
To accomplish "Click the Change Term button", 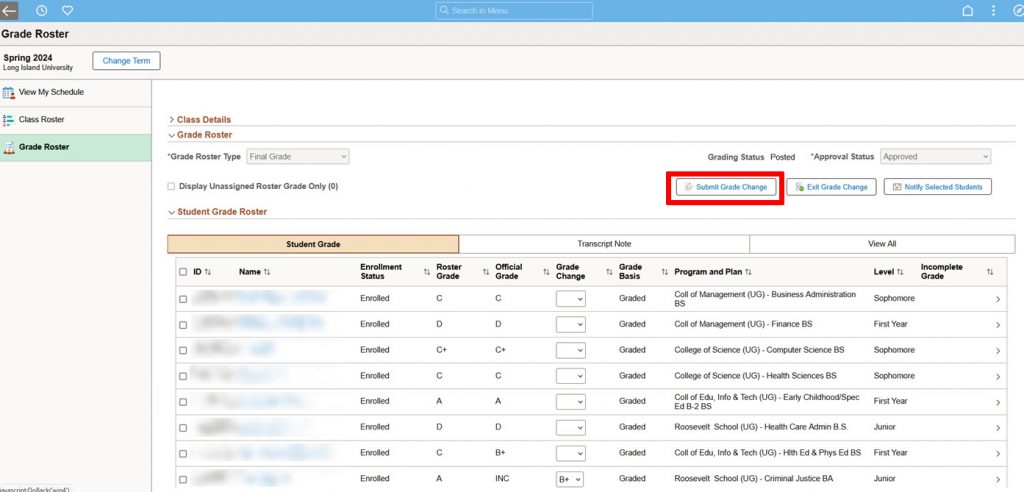I will tap(126, 61).
